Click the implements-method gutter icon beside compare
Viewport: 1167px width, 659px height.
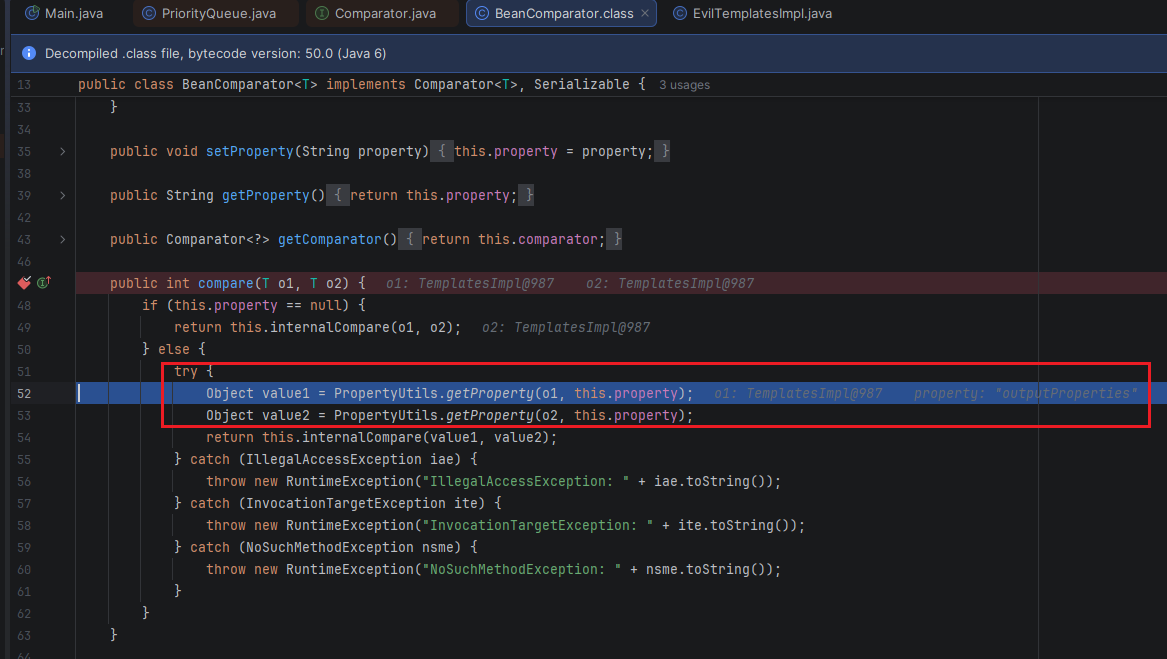click(43, 283)
